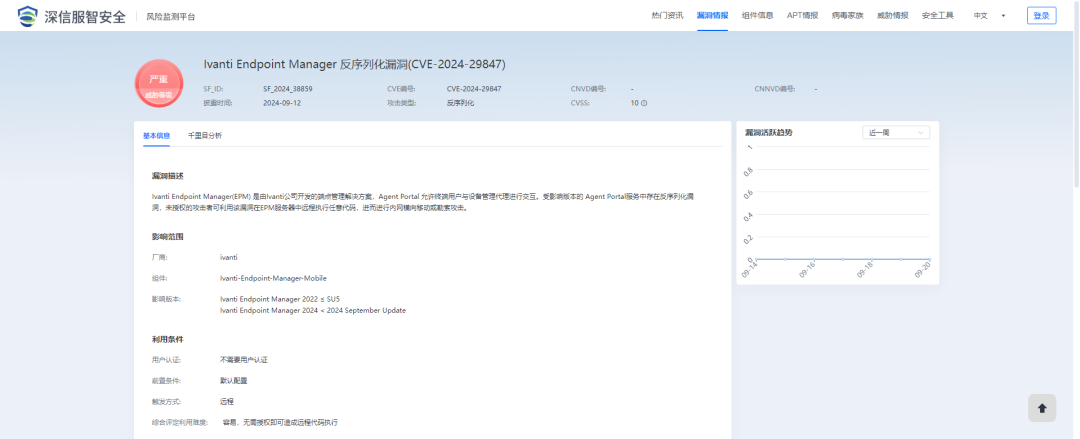
Task: Click the CNNVD编号 label
Action: (x=774, y=89)
